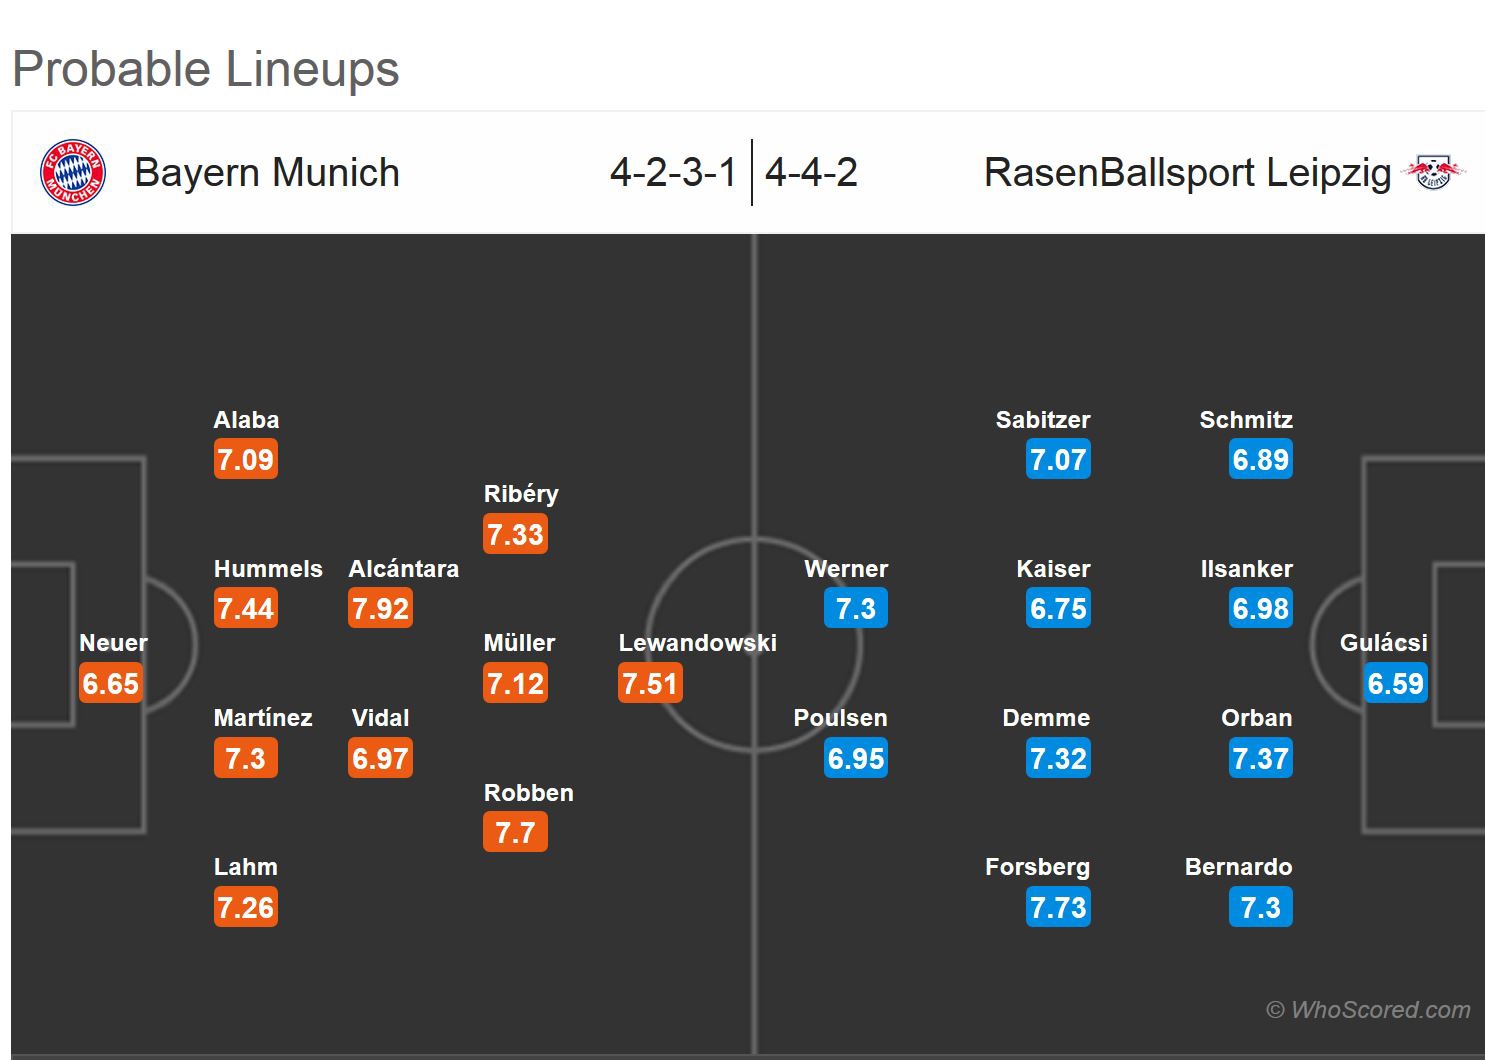Click the Ribéry player name

(521, 494)
